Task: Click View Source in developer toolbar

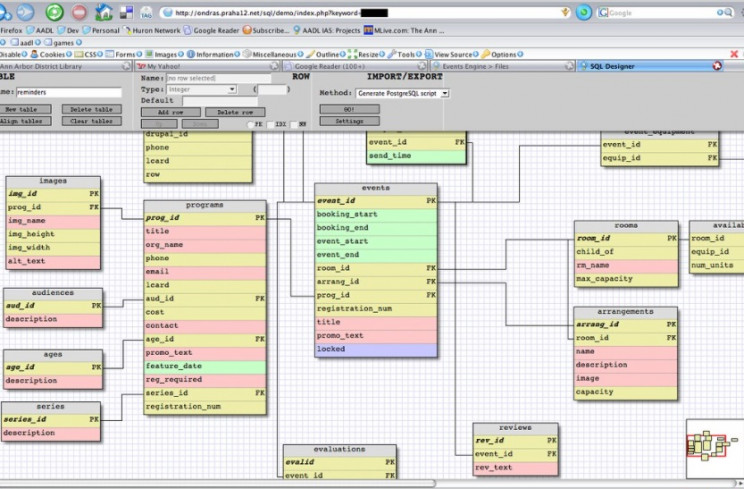Action: pos(451,55)
